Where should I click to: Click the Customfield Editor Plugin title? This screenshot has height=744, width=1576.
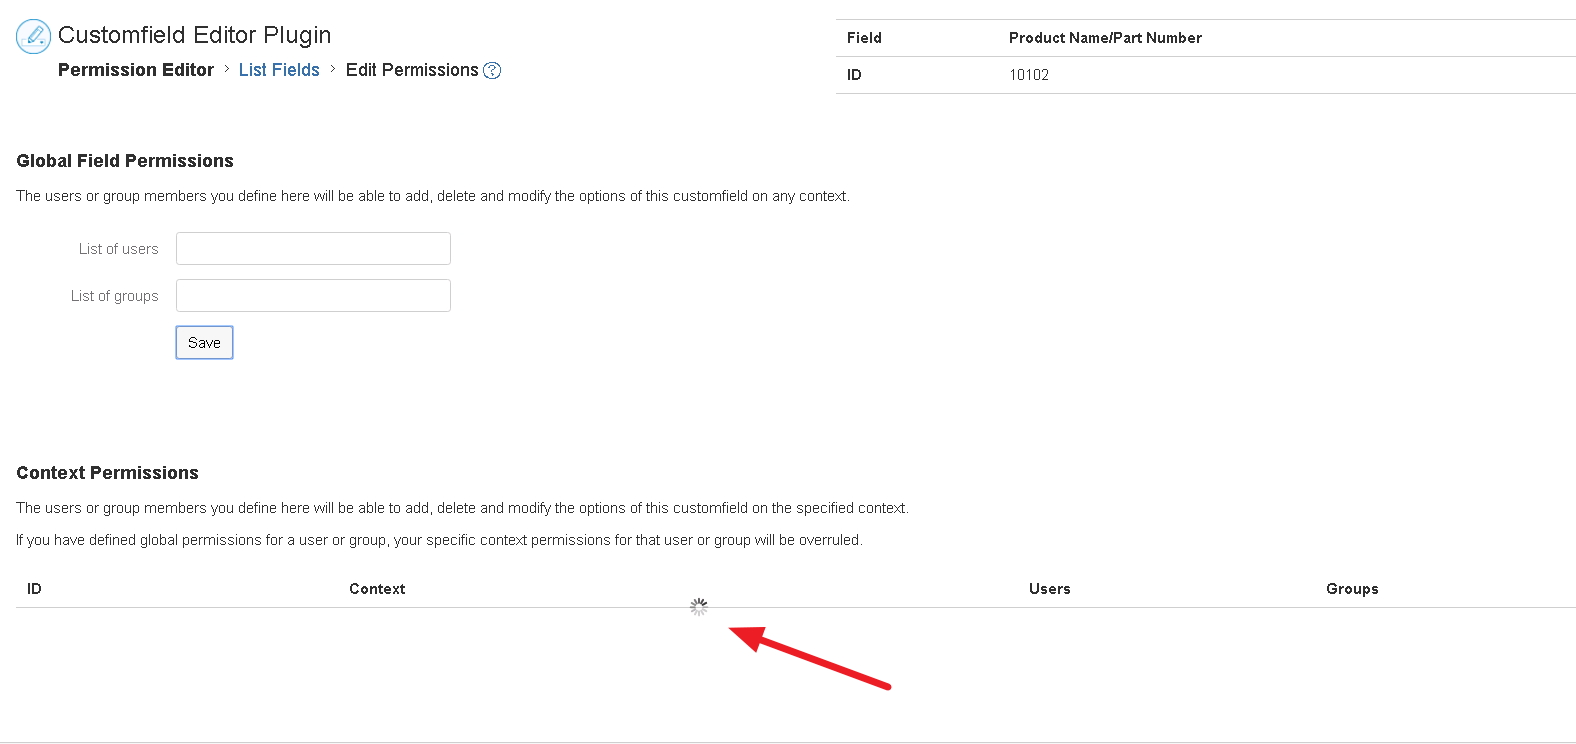point(194,35)
